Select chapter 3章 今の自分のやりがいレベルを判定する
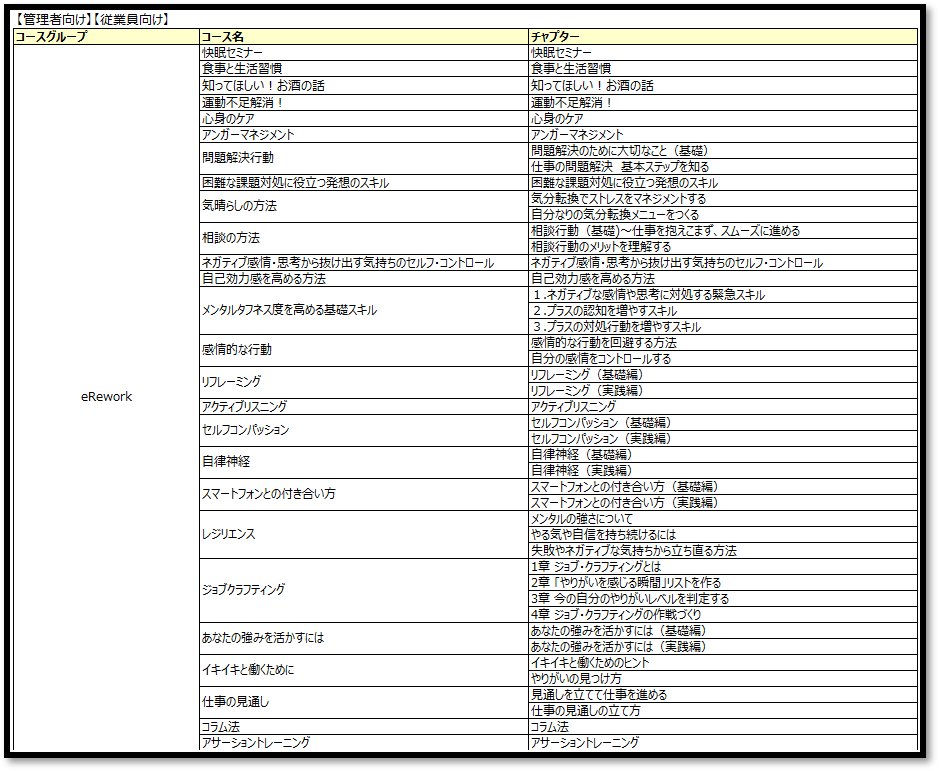The height and width of the screenshot is (771, 939). coord(630,598)
